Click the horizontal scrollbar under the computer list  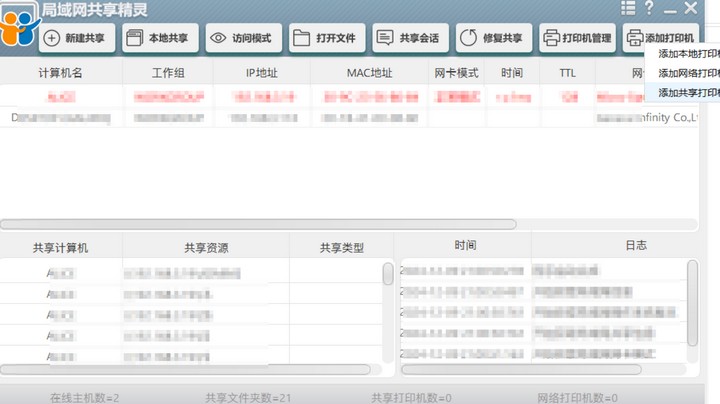[x=258, y=224]
